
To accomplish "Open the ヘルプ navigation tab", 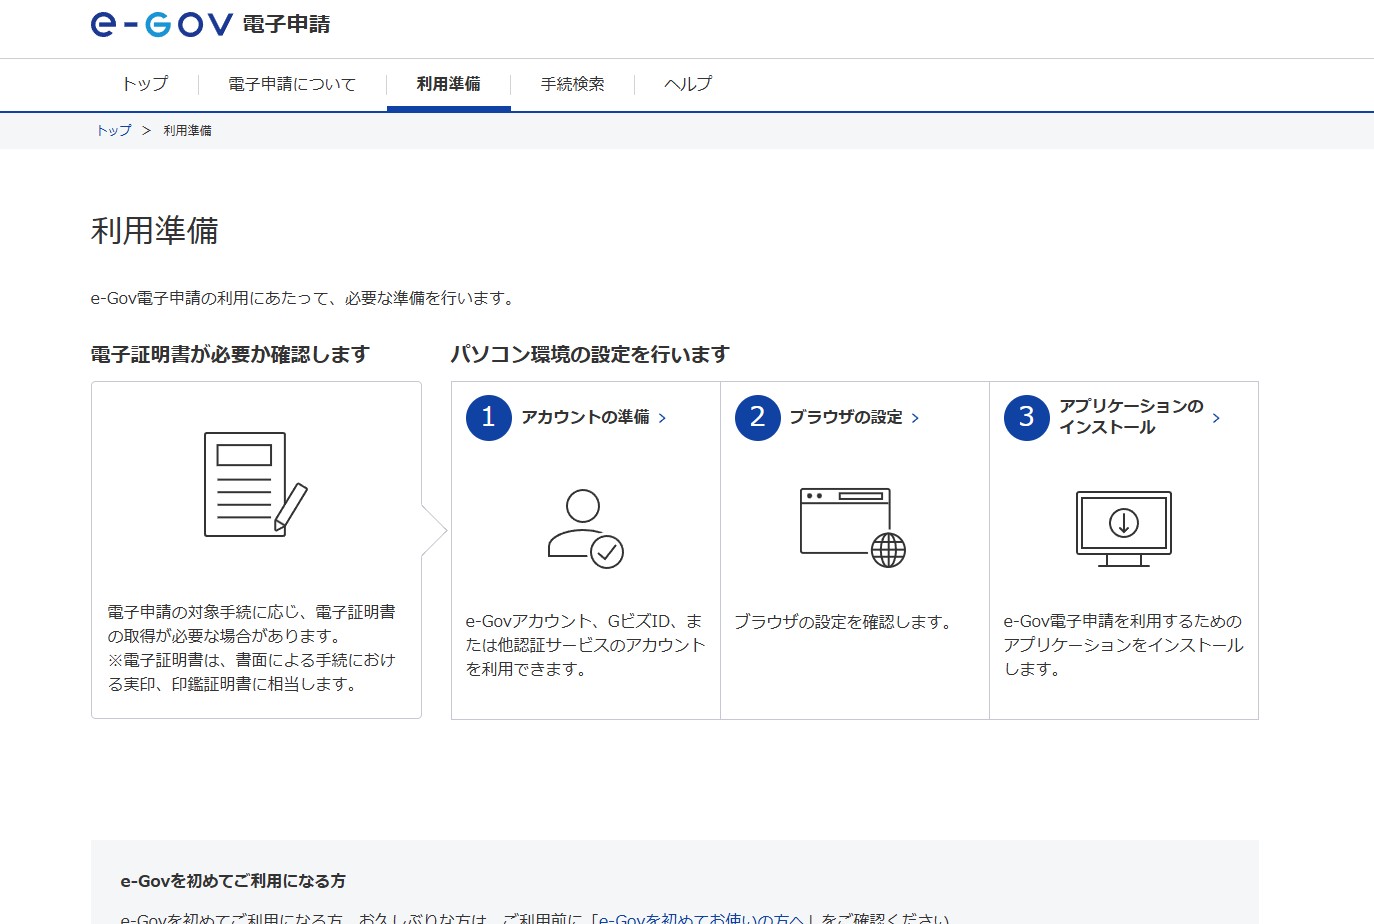I will coord(688,84).
